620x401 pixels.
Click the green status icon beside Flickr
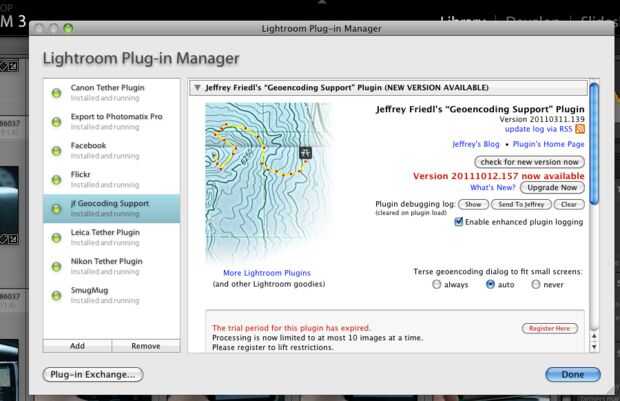pos(57,180)
